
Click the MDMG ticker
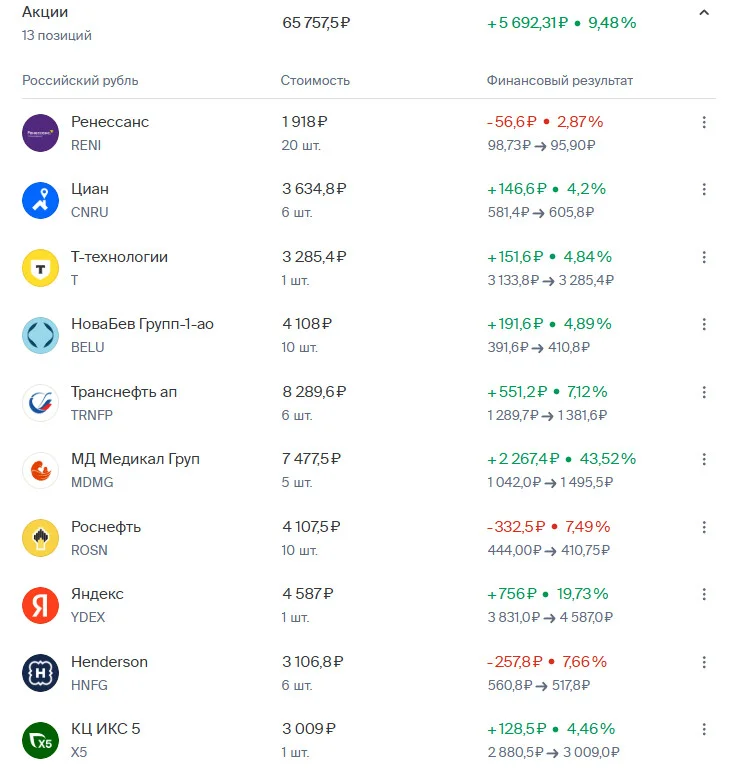pyautogui.click(x=92, y=482)
